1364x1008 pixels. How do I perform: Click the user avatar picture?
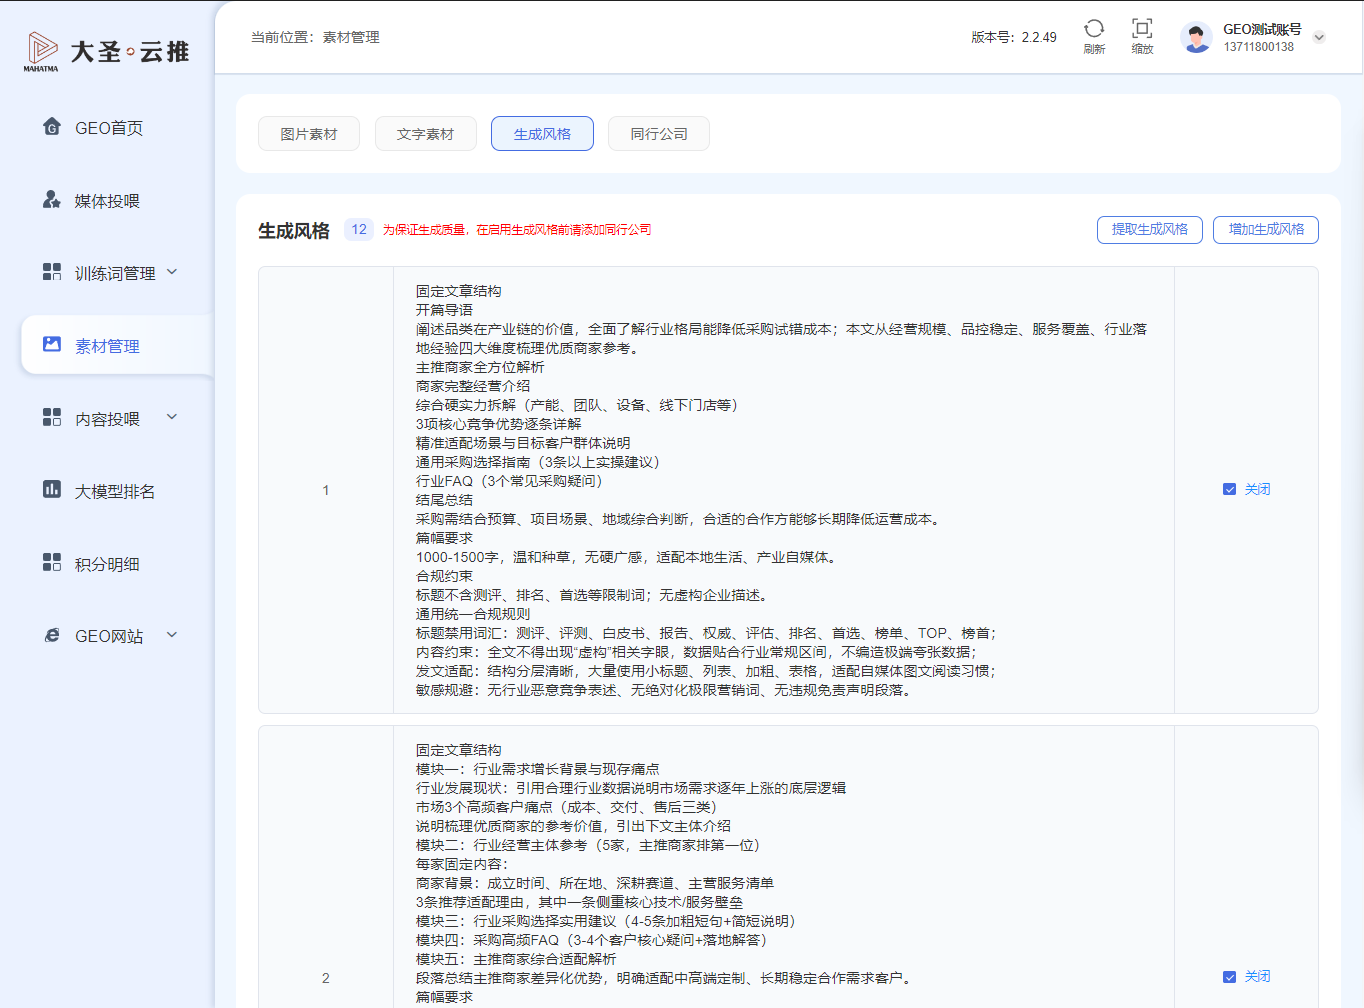click(x=1196, y=37)
